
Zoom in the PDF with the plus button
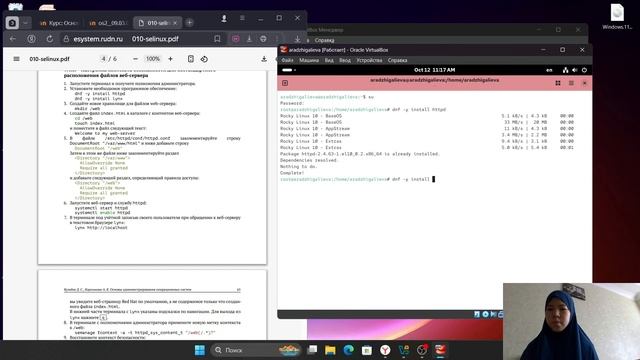(170, 59)
